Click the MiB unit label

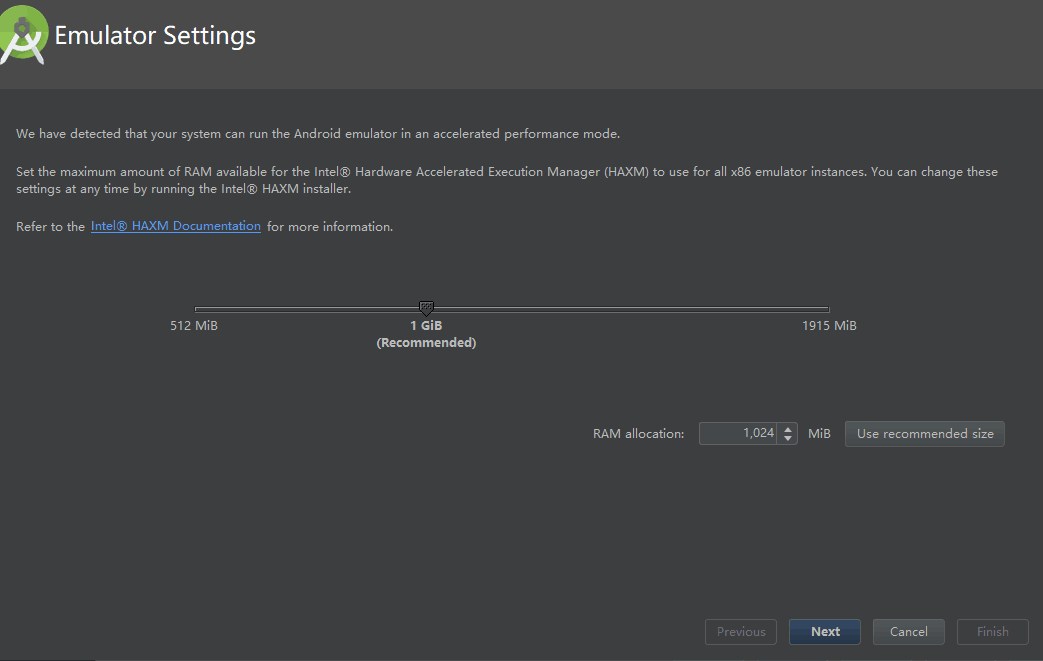pos(819,434)
